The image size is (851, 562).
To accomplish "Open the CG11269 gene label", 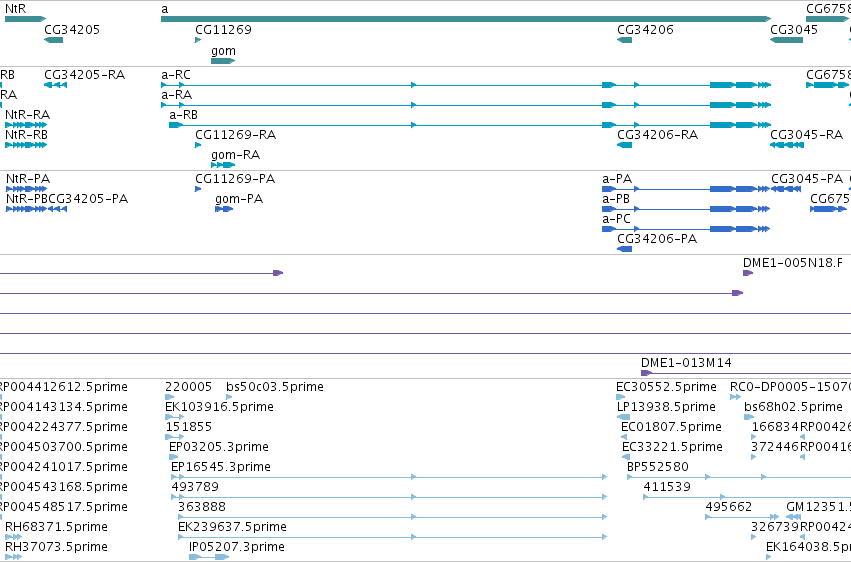I will 224,29.
